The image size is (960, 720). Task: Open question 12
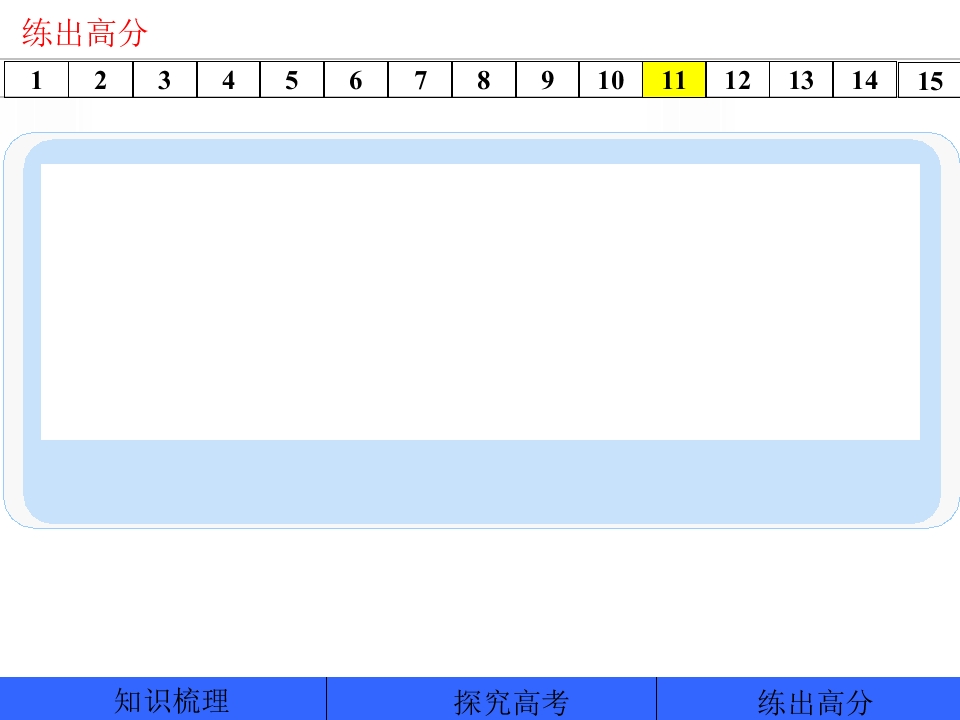(x=737, y=80)
